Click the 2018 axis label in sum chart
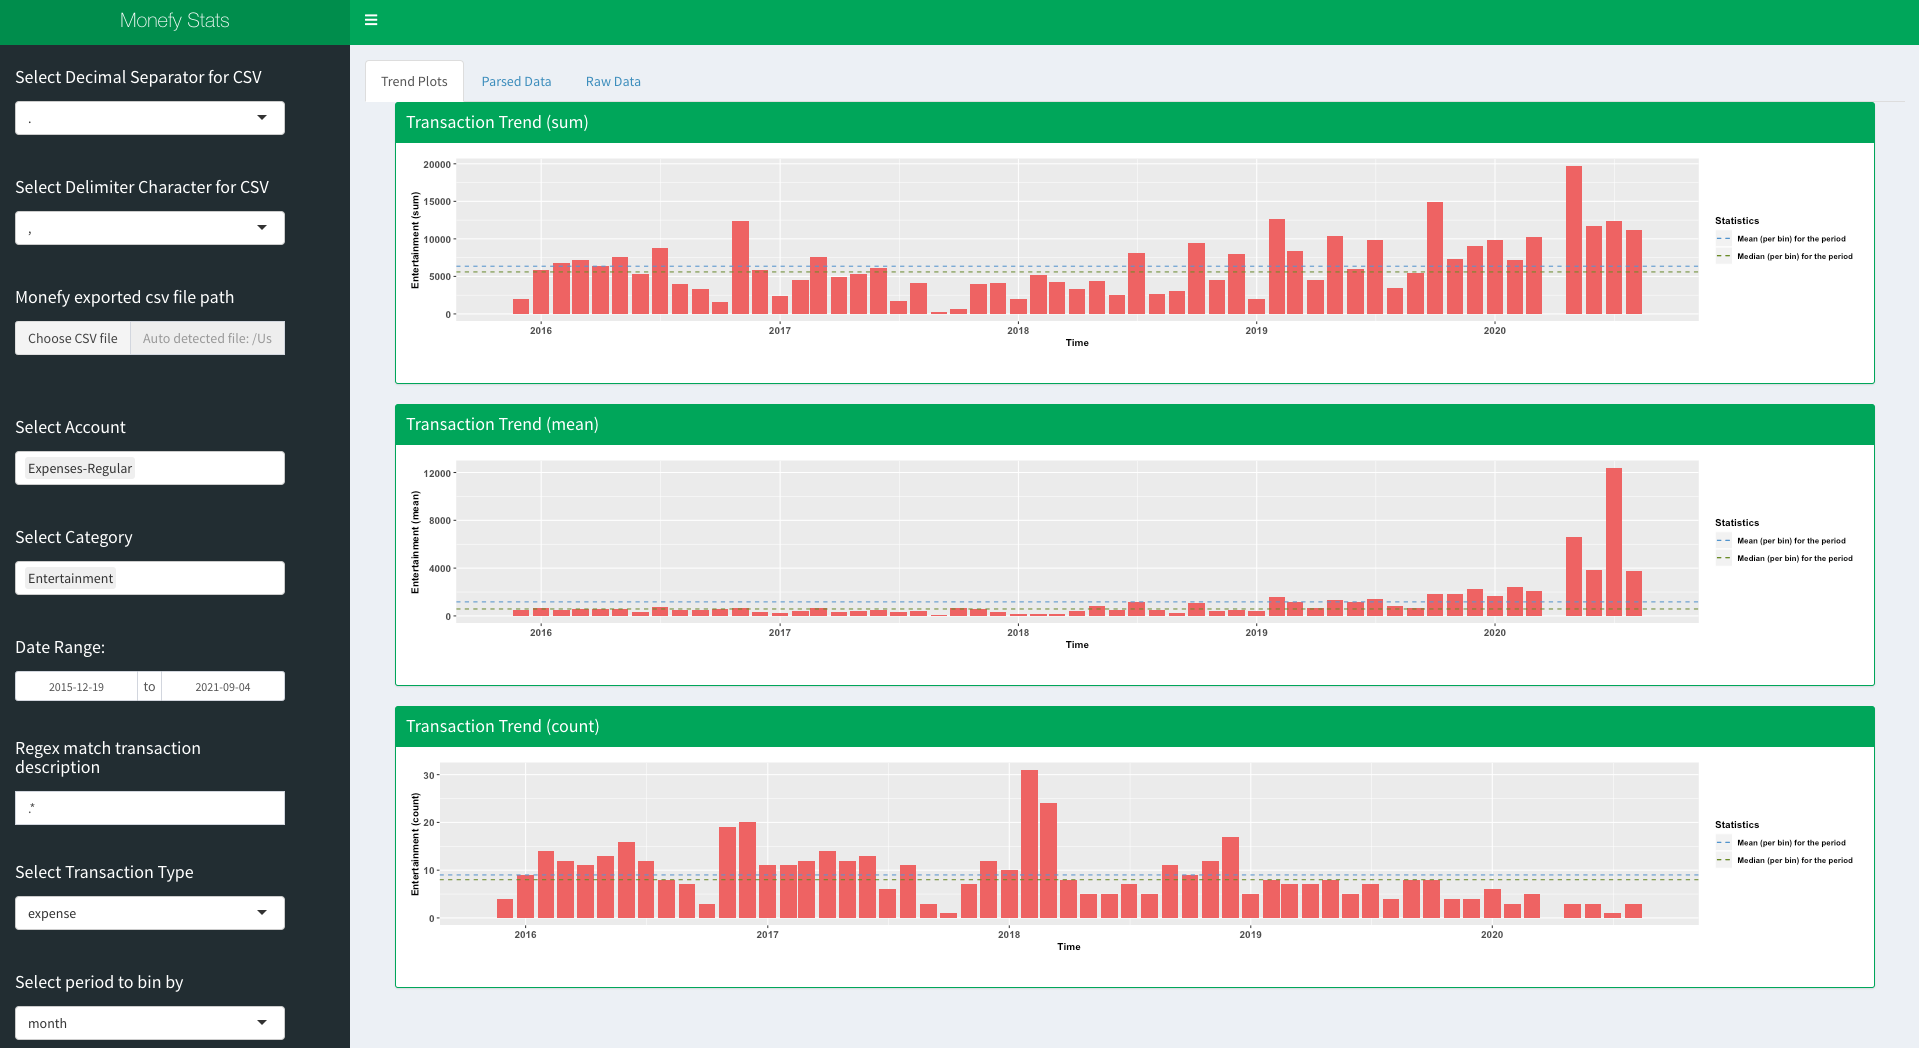This screenshot has width=1919, height=1048. 1018,330
